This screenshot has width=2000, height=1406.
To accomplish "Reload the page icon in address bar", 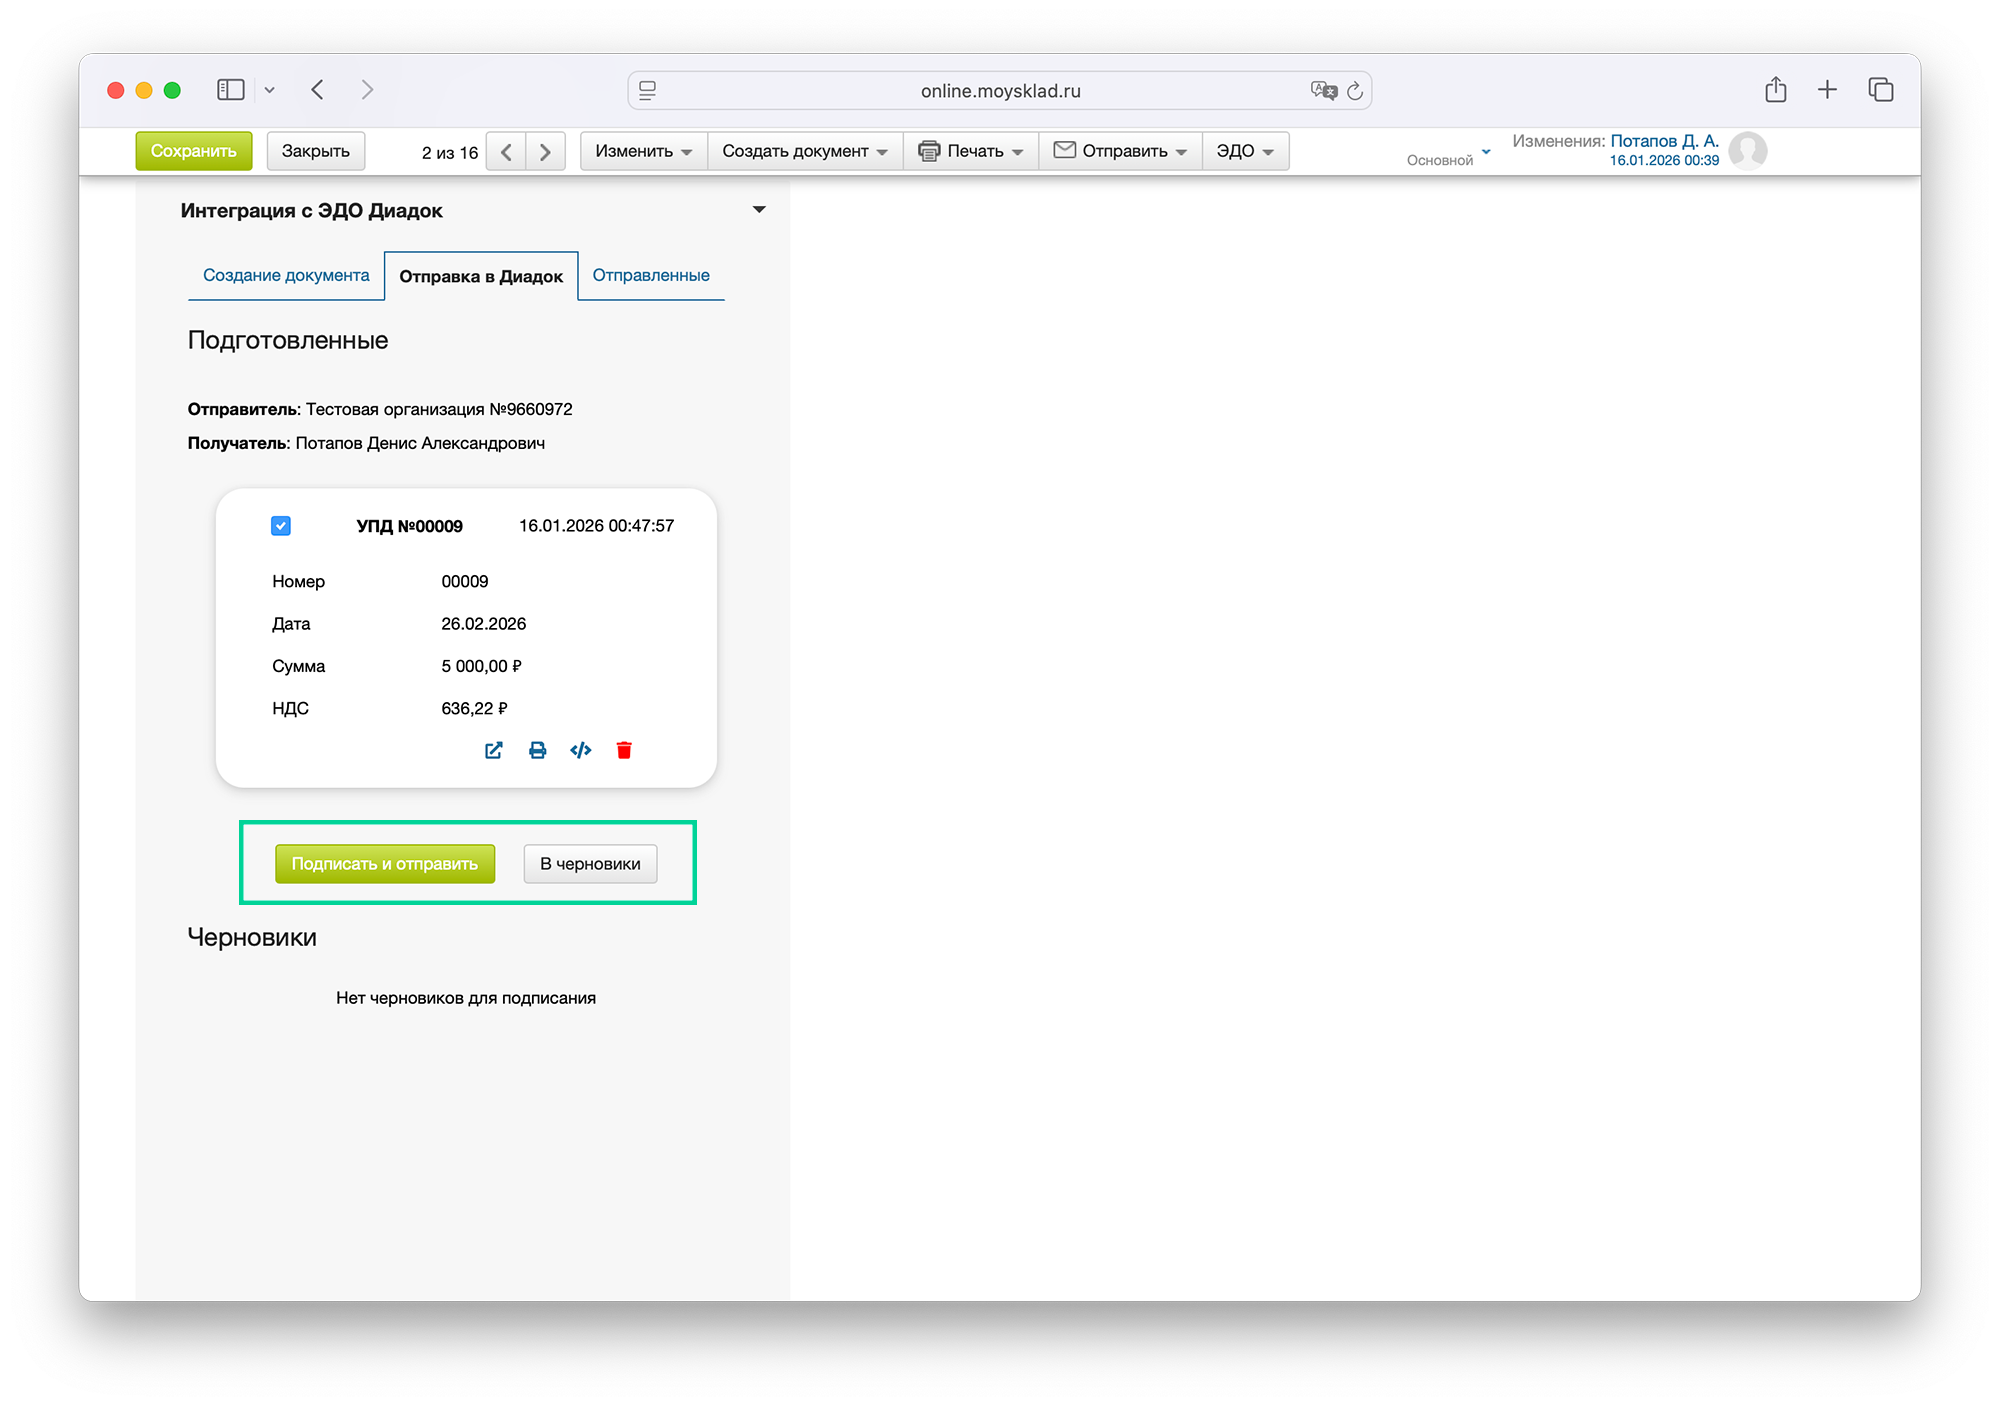I will tap(1355, 91).
